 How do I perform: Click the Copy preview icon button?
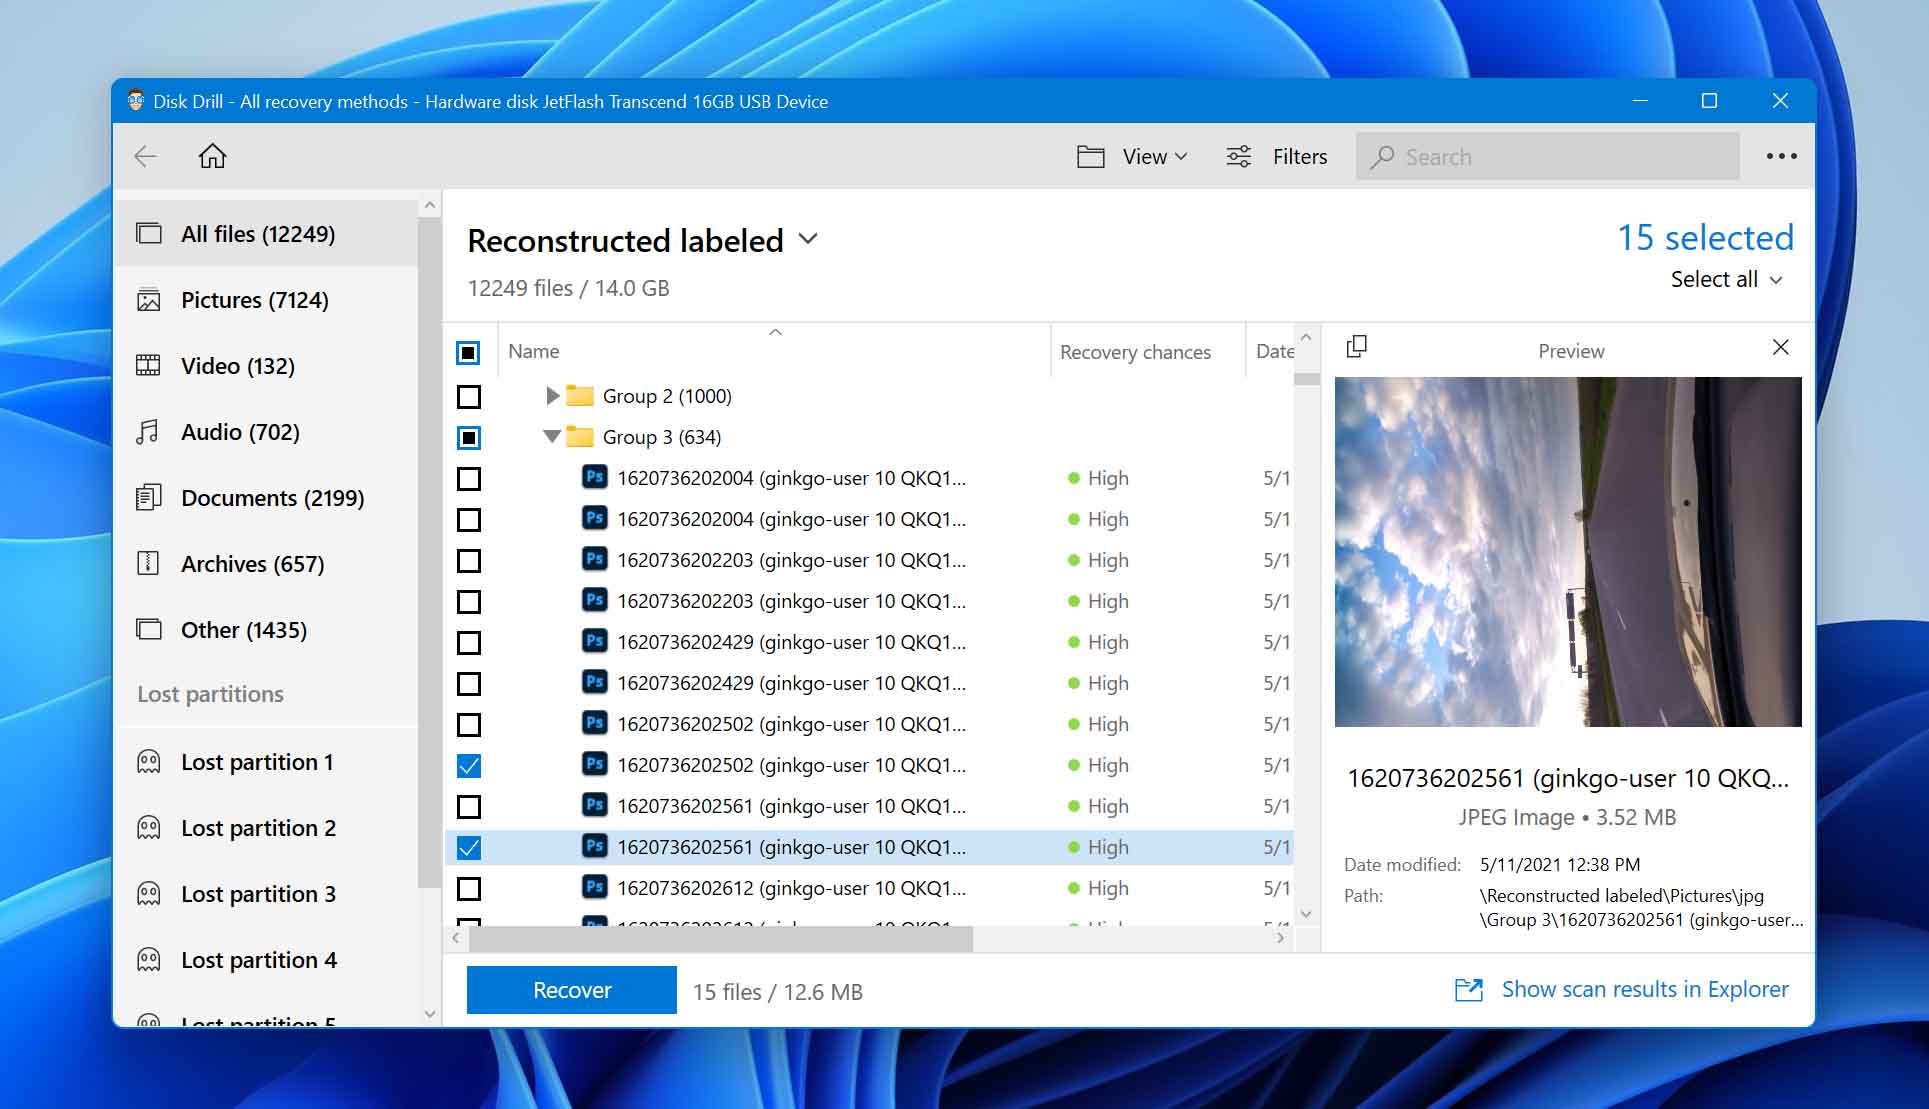(x=1357, y=346)
